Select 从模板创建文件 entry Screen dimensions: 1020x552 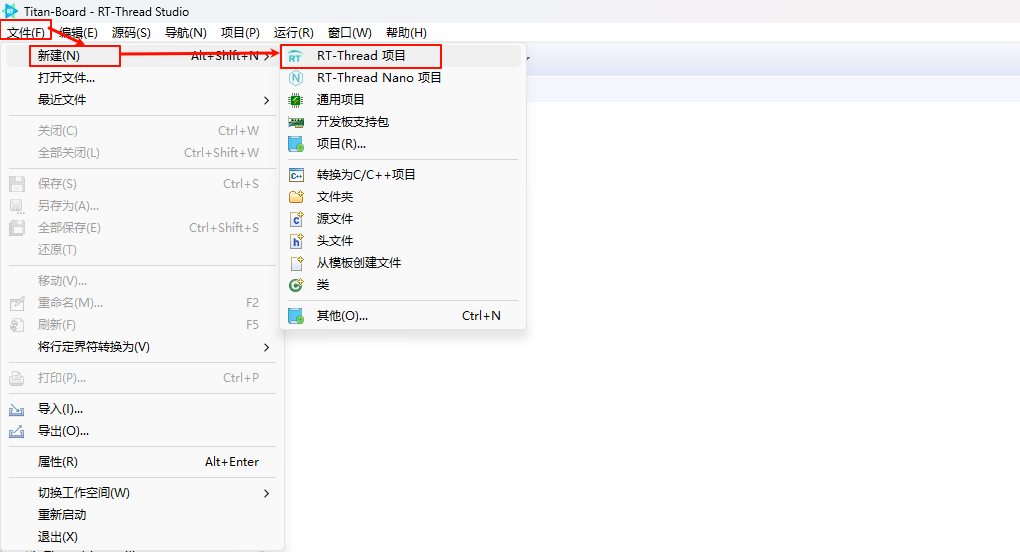tap(359, 263)
